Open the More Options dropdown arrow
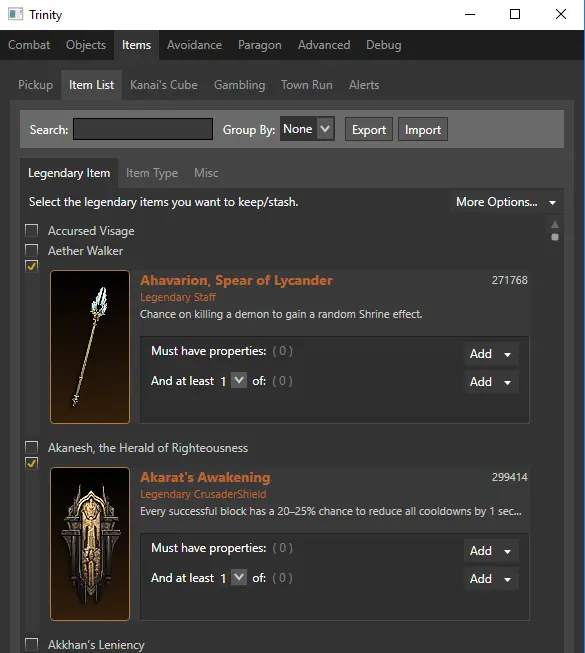The width and height of the screenshot is (585, 653). point(552,203)
